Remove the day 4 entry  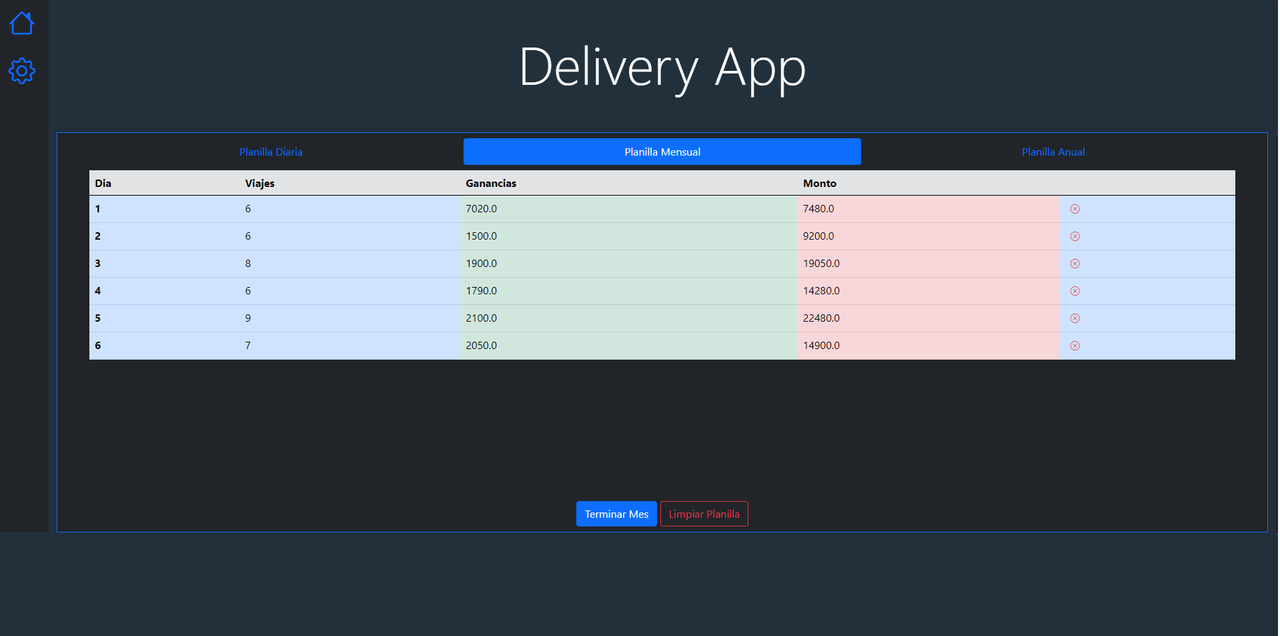click(1075, 291)
